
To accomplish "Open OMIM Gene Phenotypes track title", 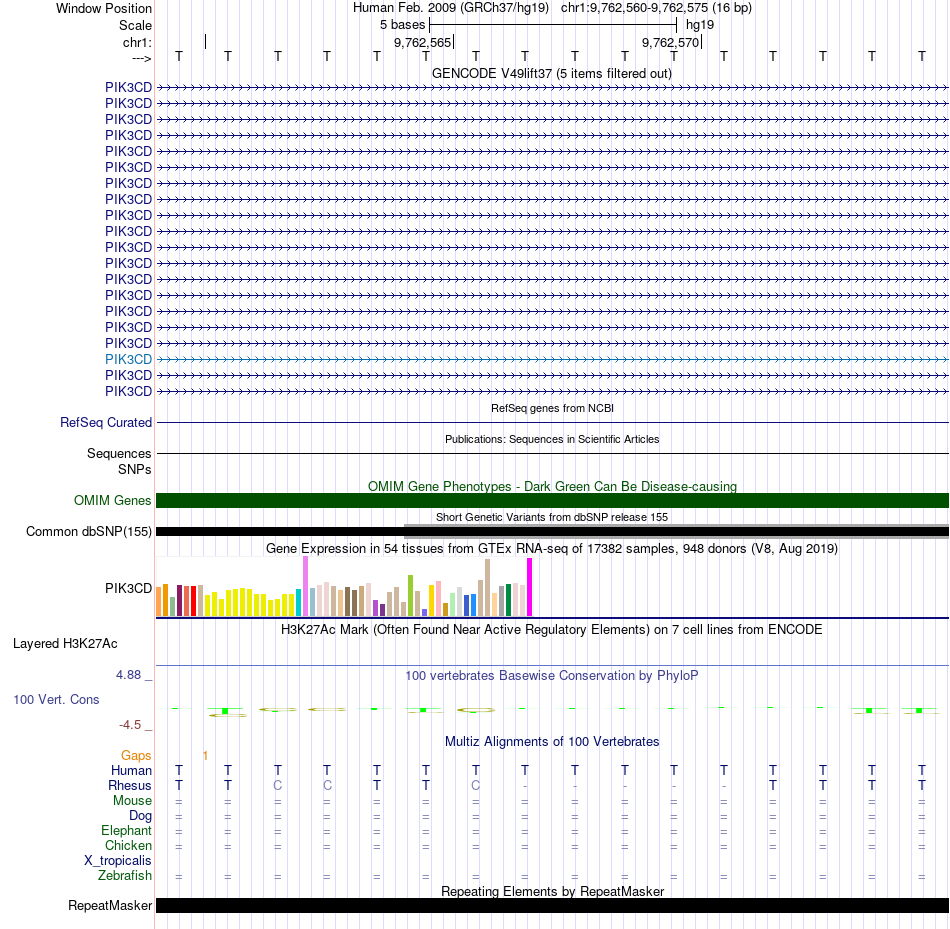I will [552, 486].
